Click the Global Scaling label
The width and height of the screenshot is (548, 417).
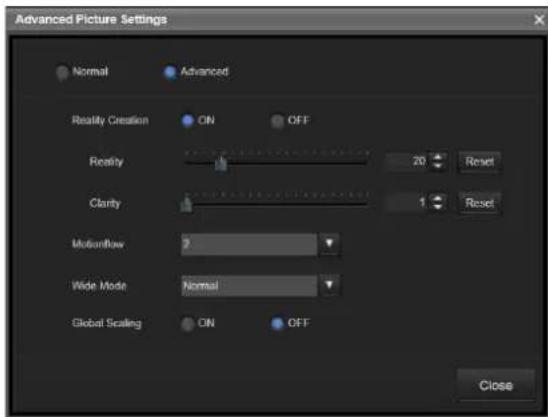pos(107,323)
